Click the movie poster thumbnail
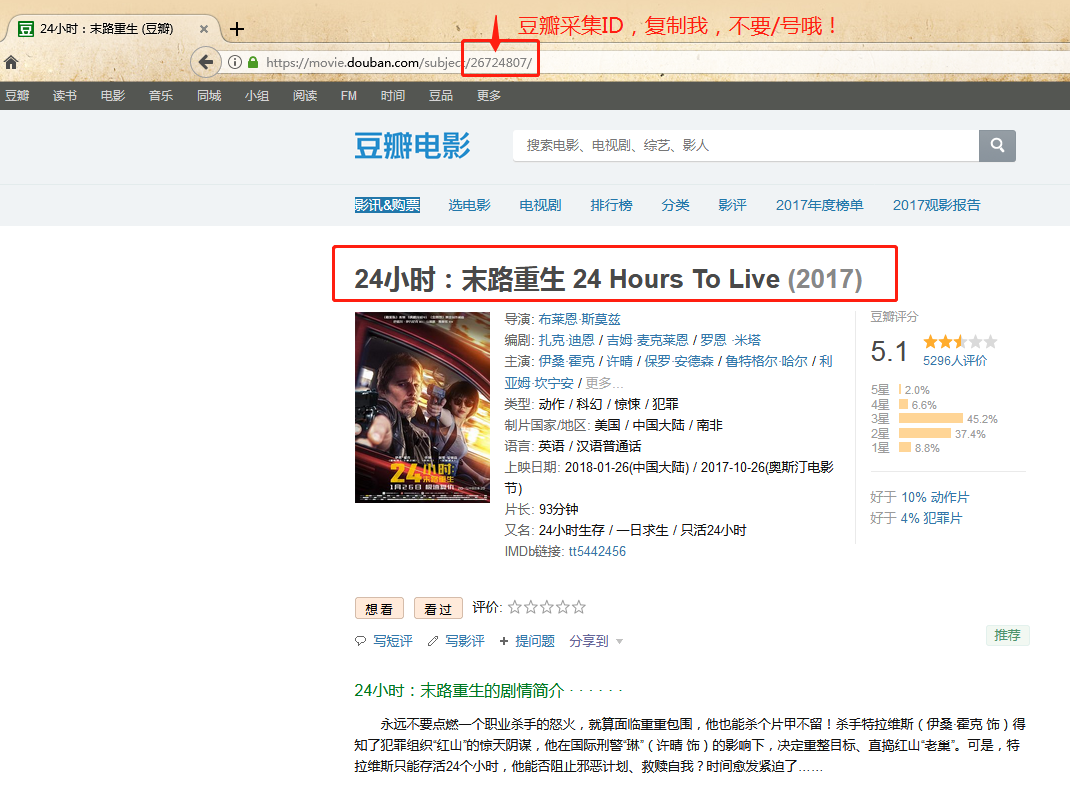Viewport: 1071px width, 787px height. coord(422,407)
